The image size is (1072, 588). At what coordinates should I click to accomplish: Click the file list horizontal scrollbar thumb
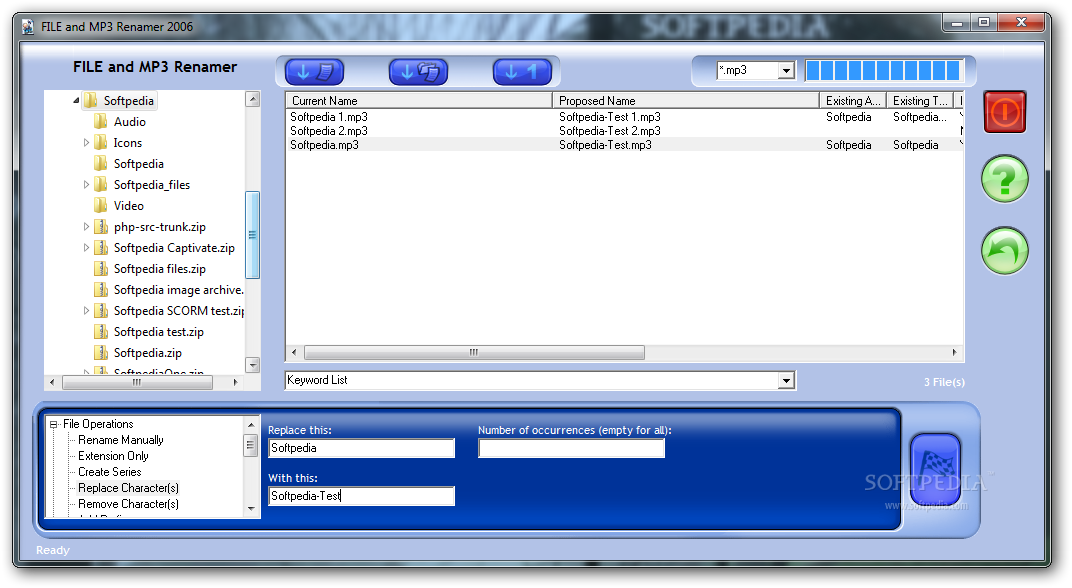click(x=474, y=353)
